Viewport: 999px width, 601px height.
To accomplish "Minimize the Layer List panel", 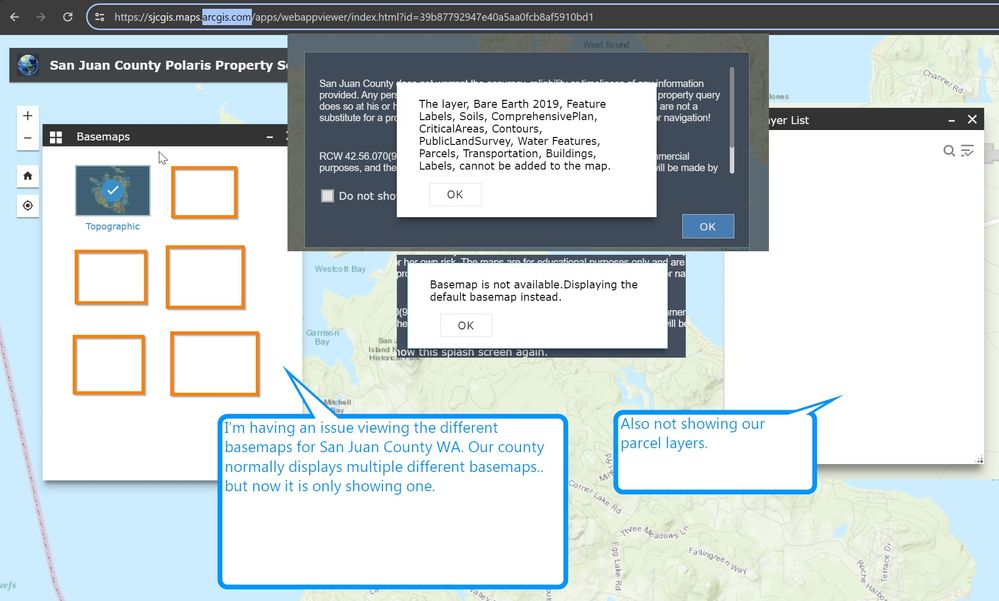I will tap(951, 120).
